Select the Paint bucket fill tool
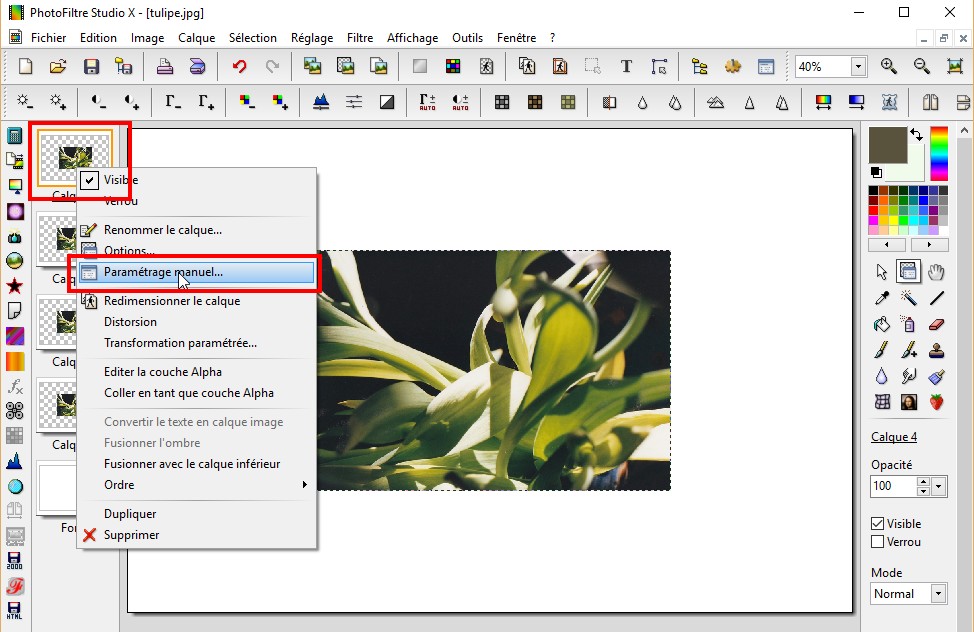The image size is (974, 632). click(882, 324)
